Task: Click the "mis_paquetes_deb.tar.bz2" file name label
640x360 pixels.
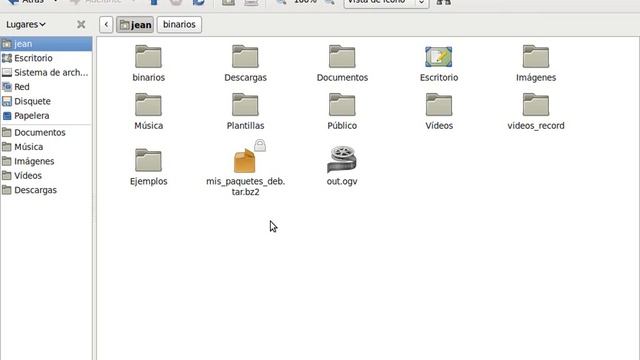Action: click(245, 186)
